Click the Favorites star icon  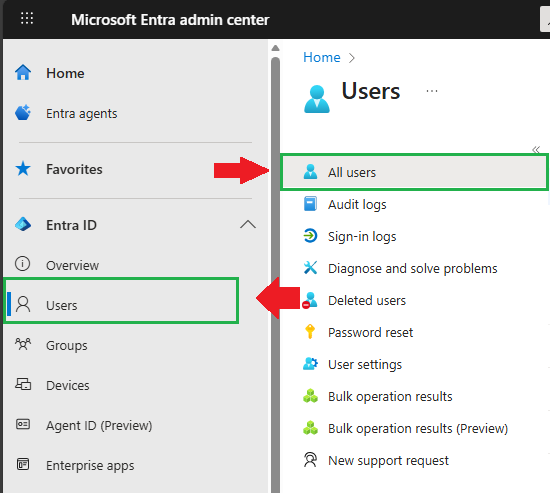(23, 169)
